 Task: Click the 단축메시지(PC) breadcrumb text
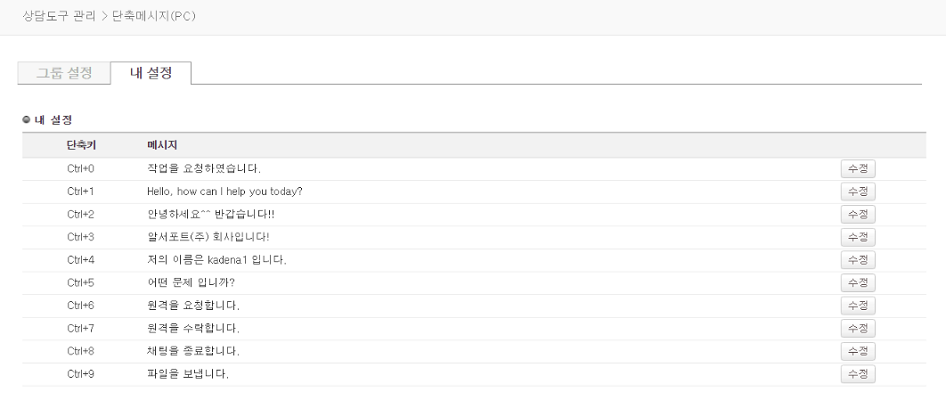pos(153,16)
